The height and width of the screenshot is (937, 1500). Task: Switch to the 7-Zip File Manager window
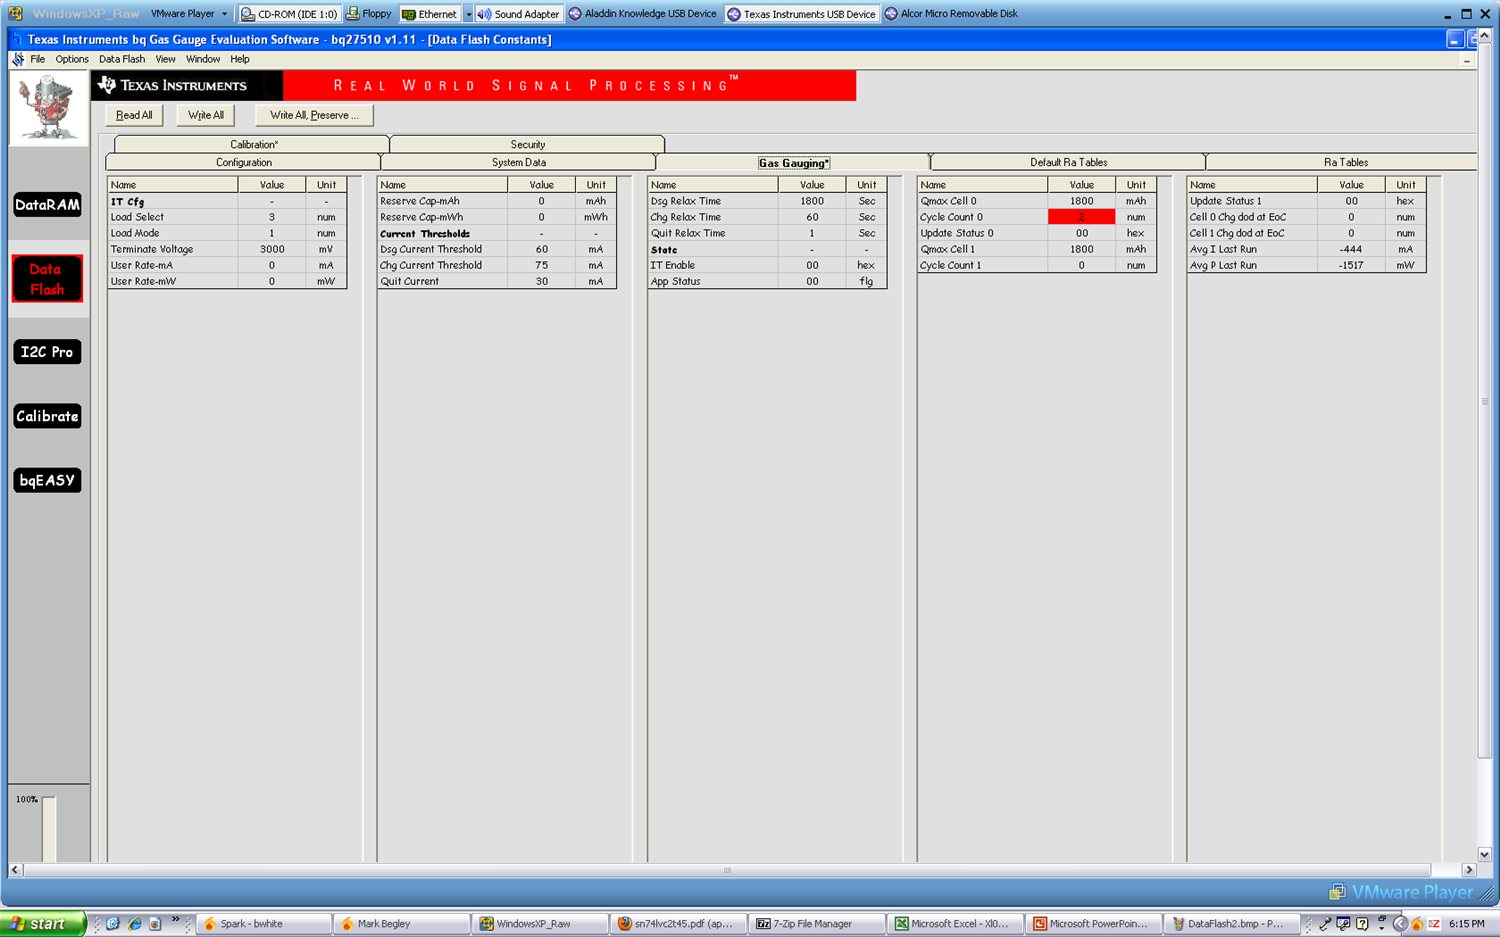click(818, 924)
